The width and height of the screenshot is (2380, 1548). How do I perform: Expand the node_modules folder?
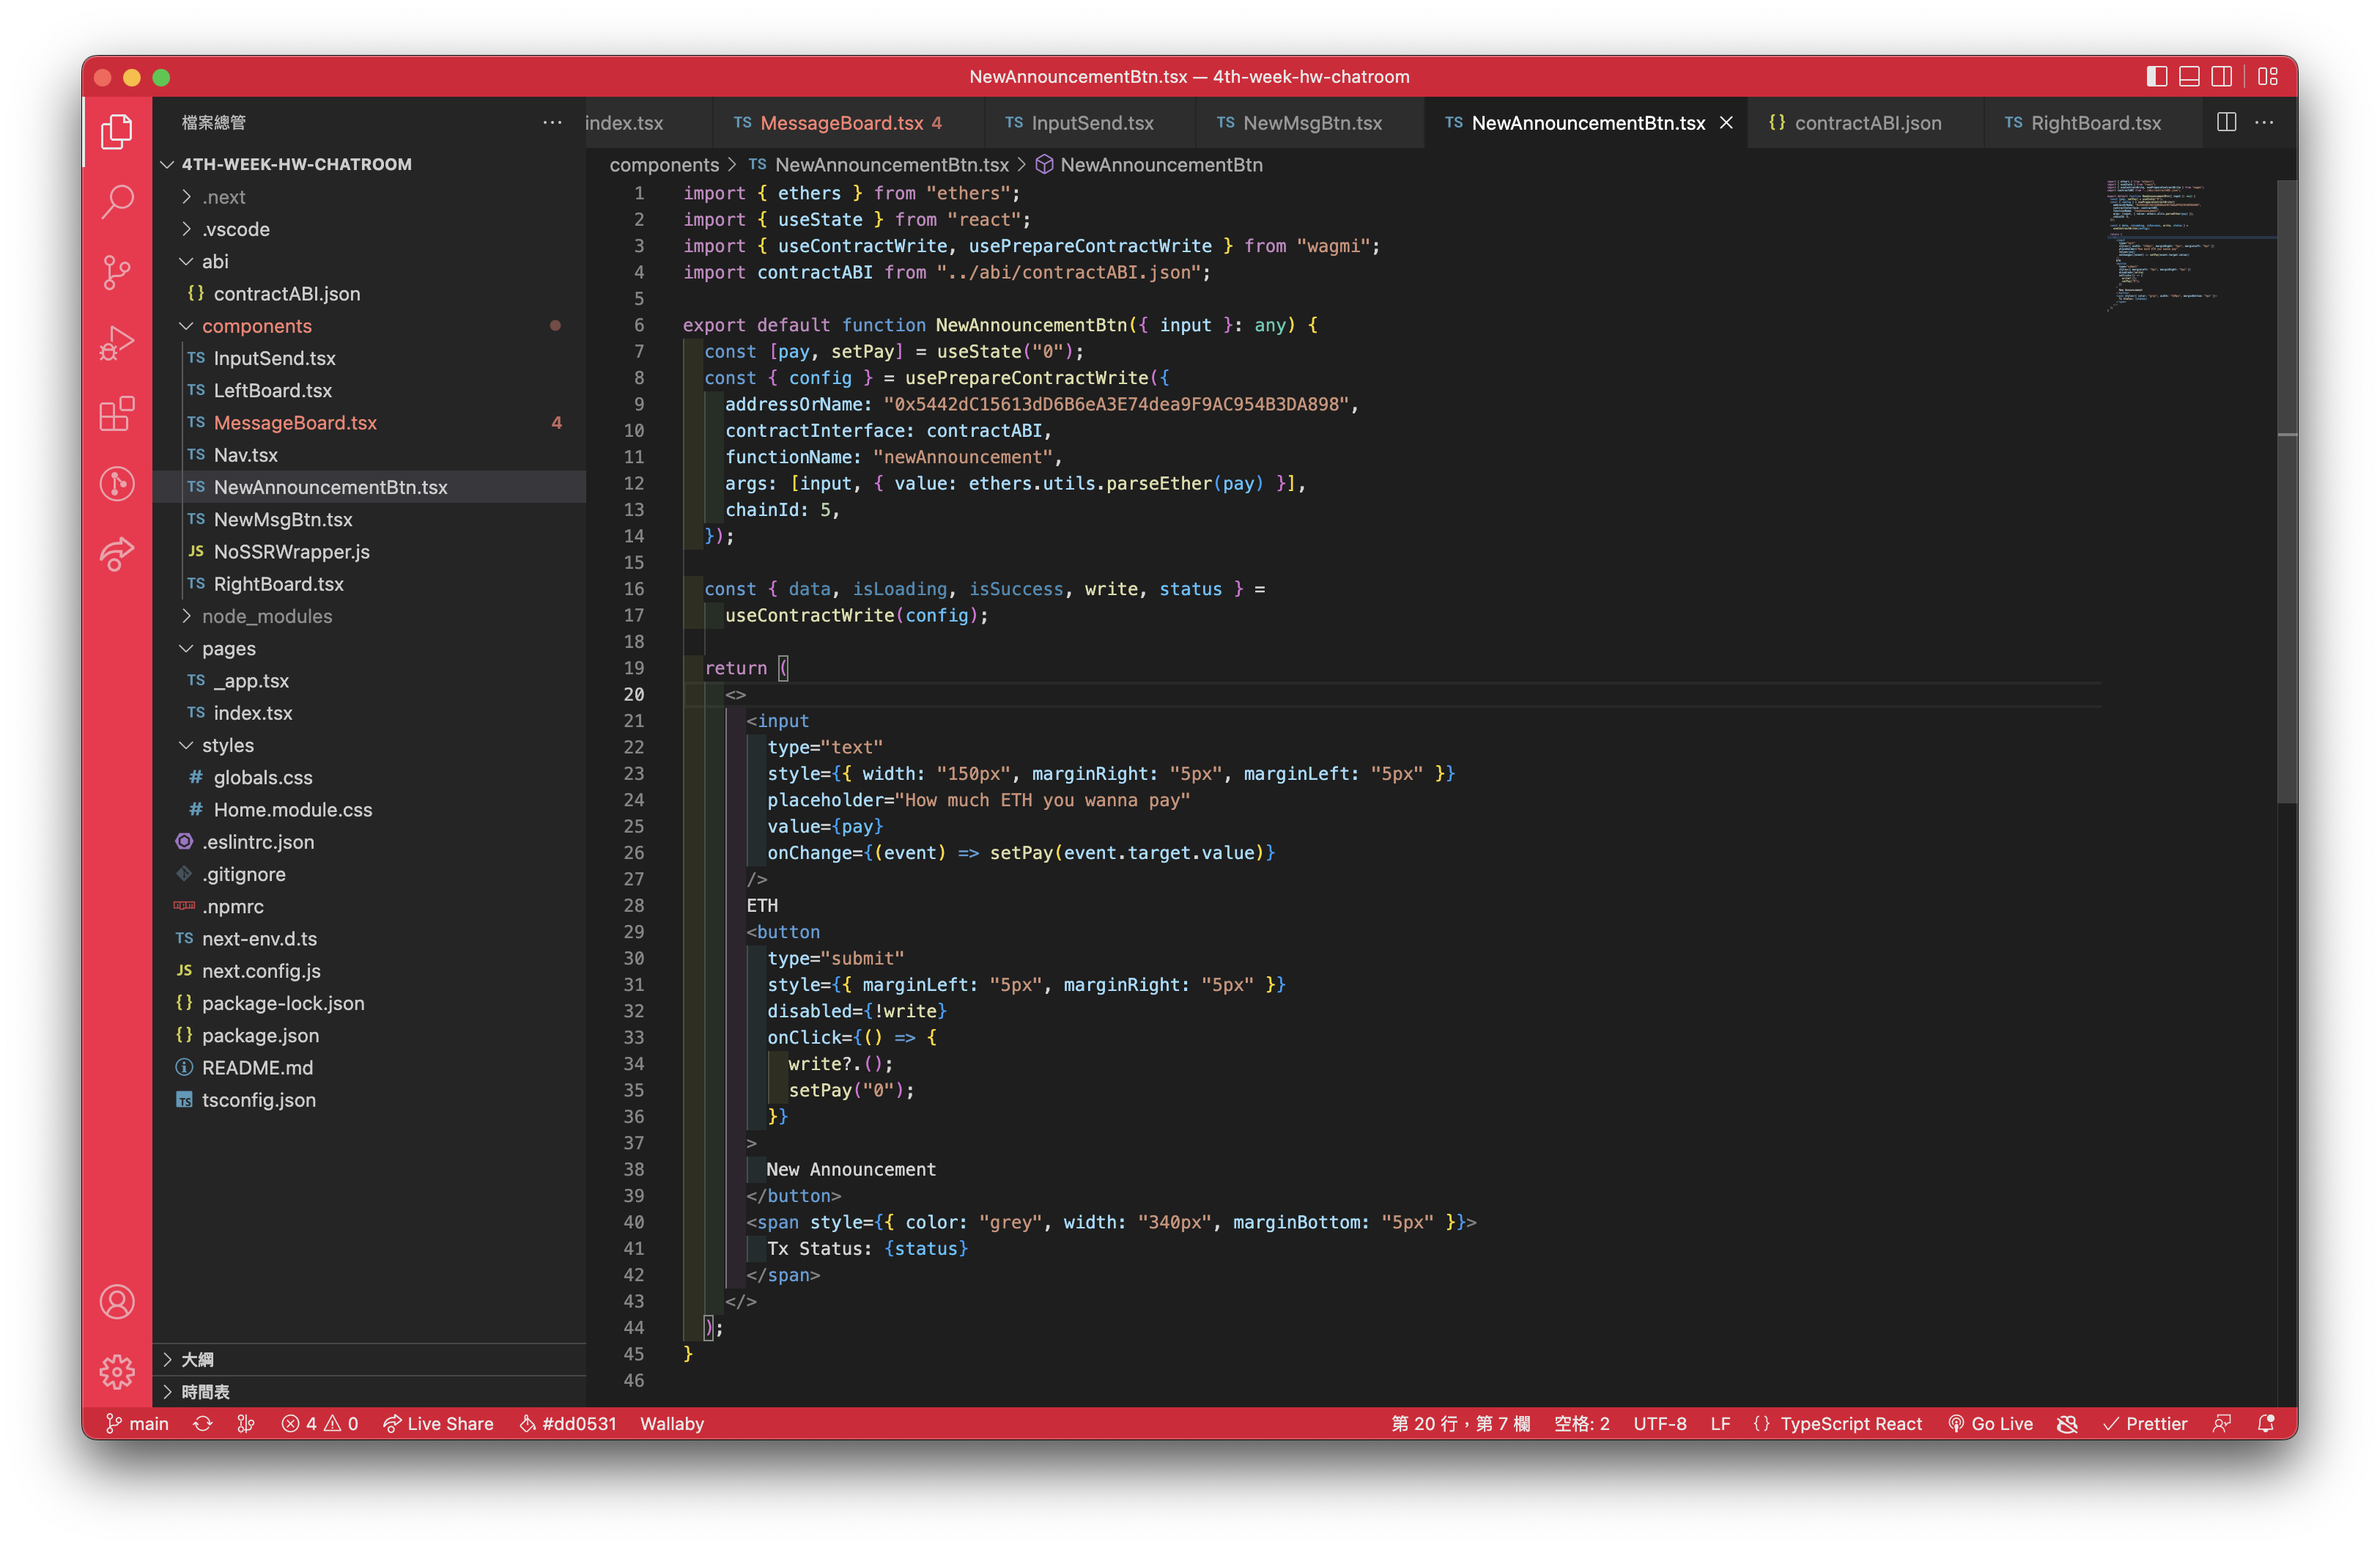point(266,616)
